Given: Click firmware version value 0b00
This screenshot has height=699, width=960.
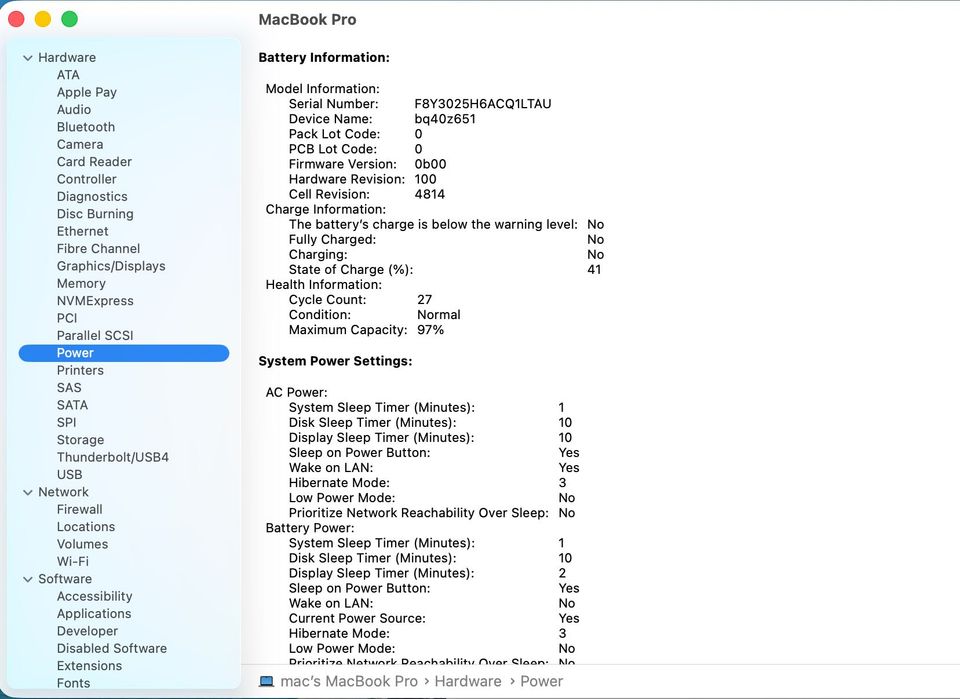Looking at the screenshot, I should tap(430, 164).
